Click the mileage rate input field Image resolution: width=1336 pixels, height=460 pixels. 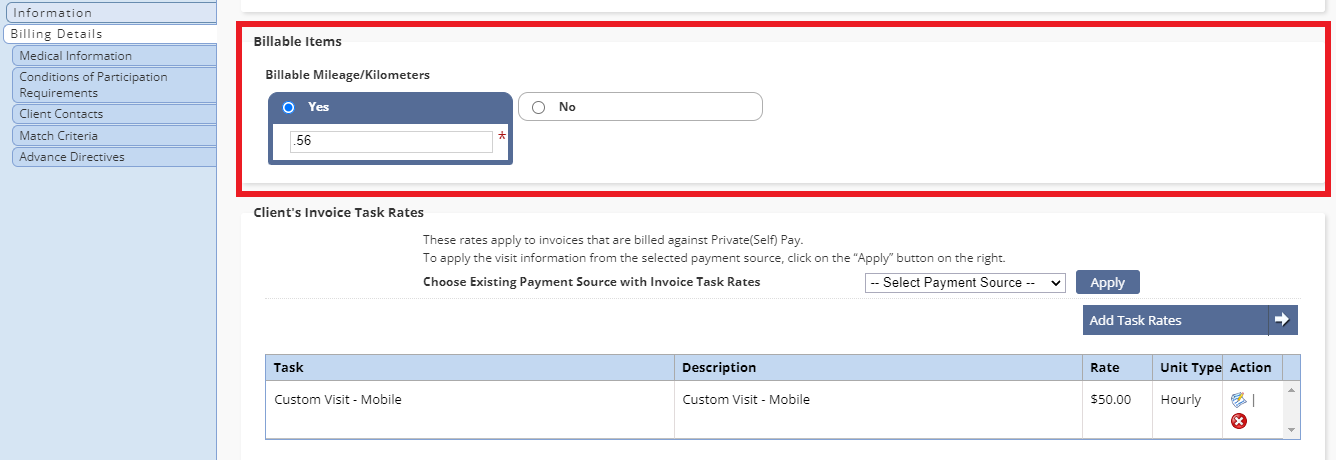coord(391,141)
